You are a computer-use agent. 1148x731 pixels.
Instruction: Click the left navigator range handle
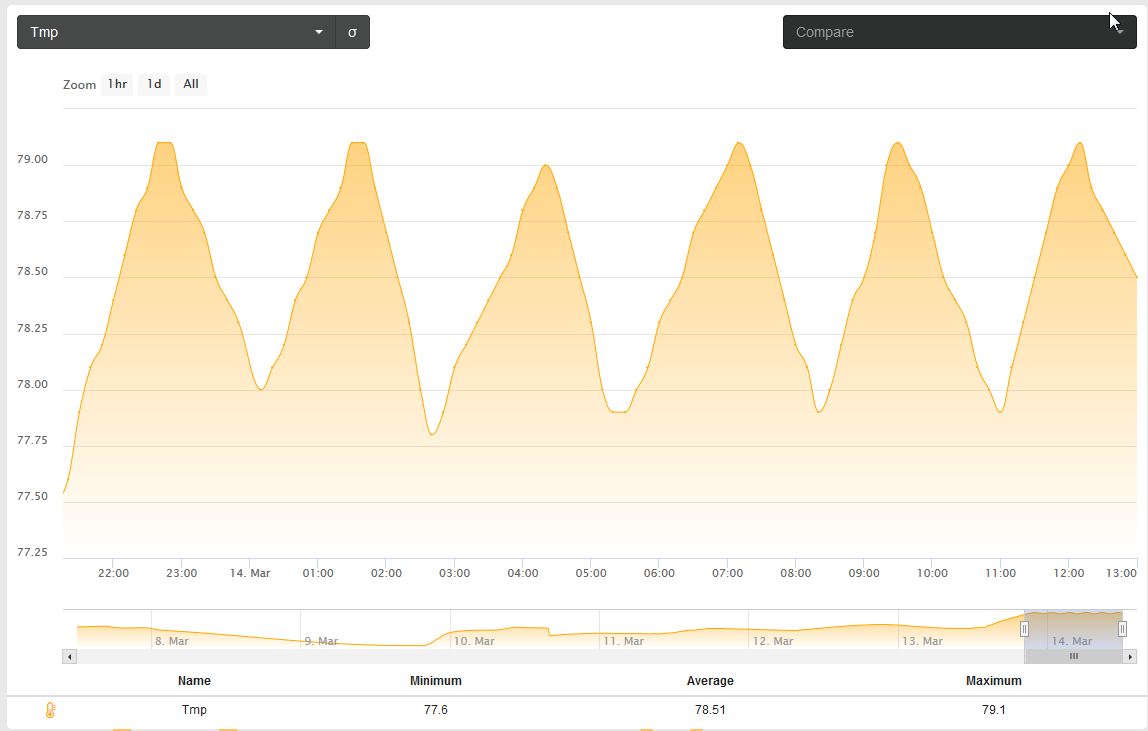coord(1024,629)
